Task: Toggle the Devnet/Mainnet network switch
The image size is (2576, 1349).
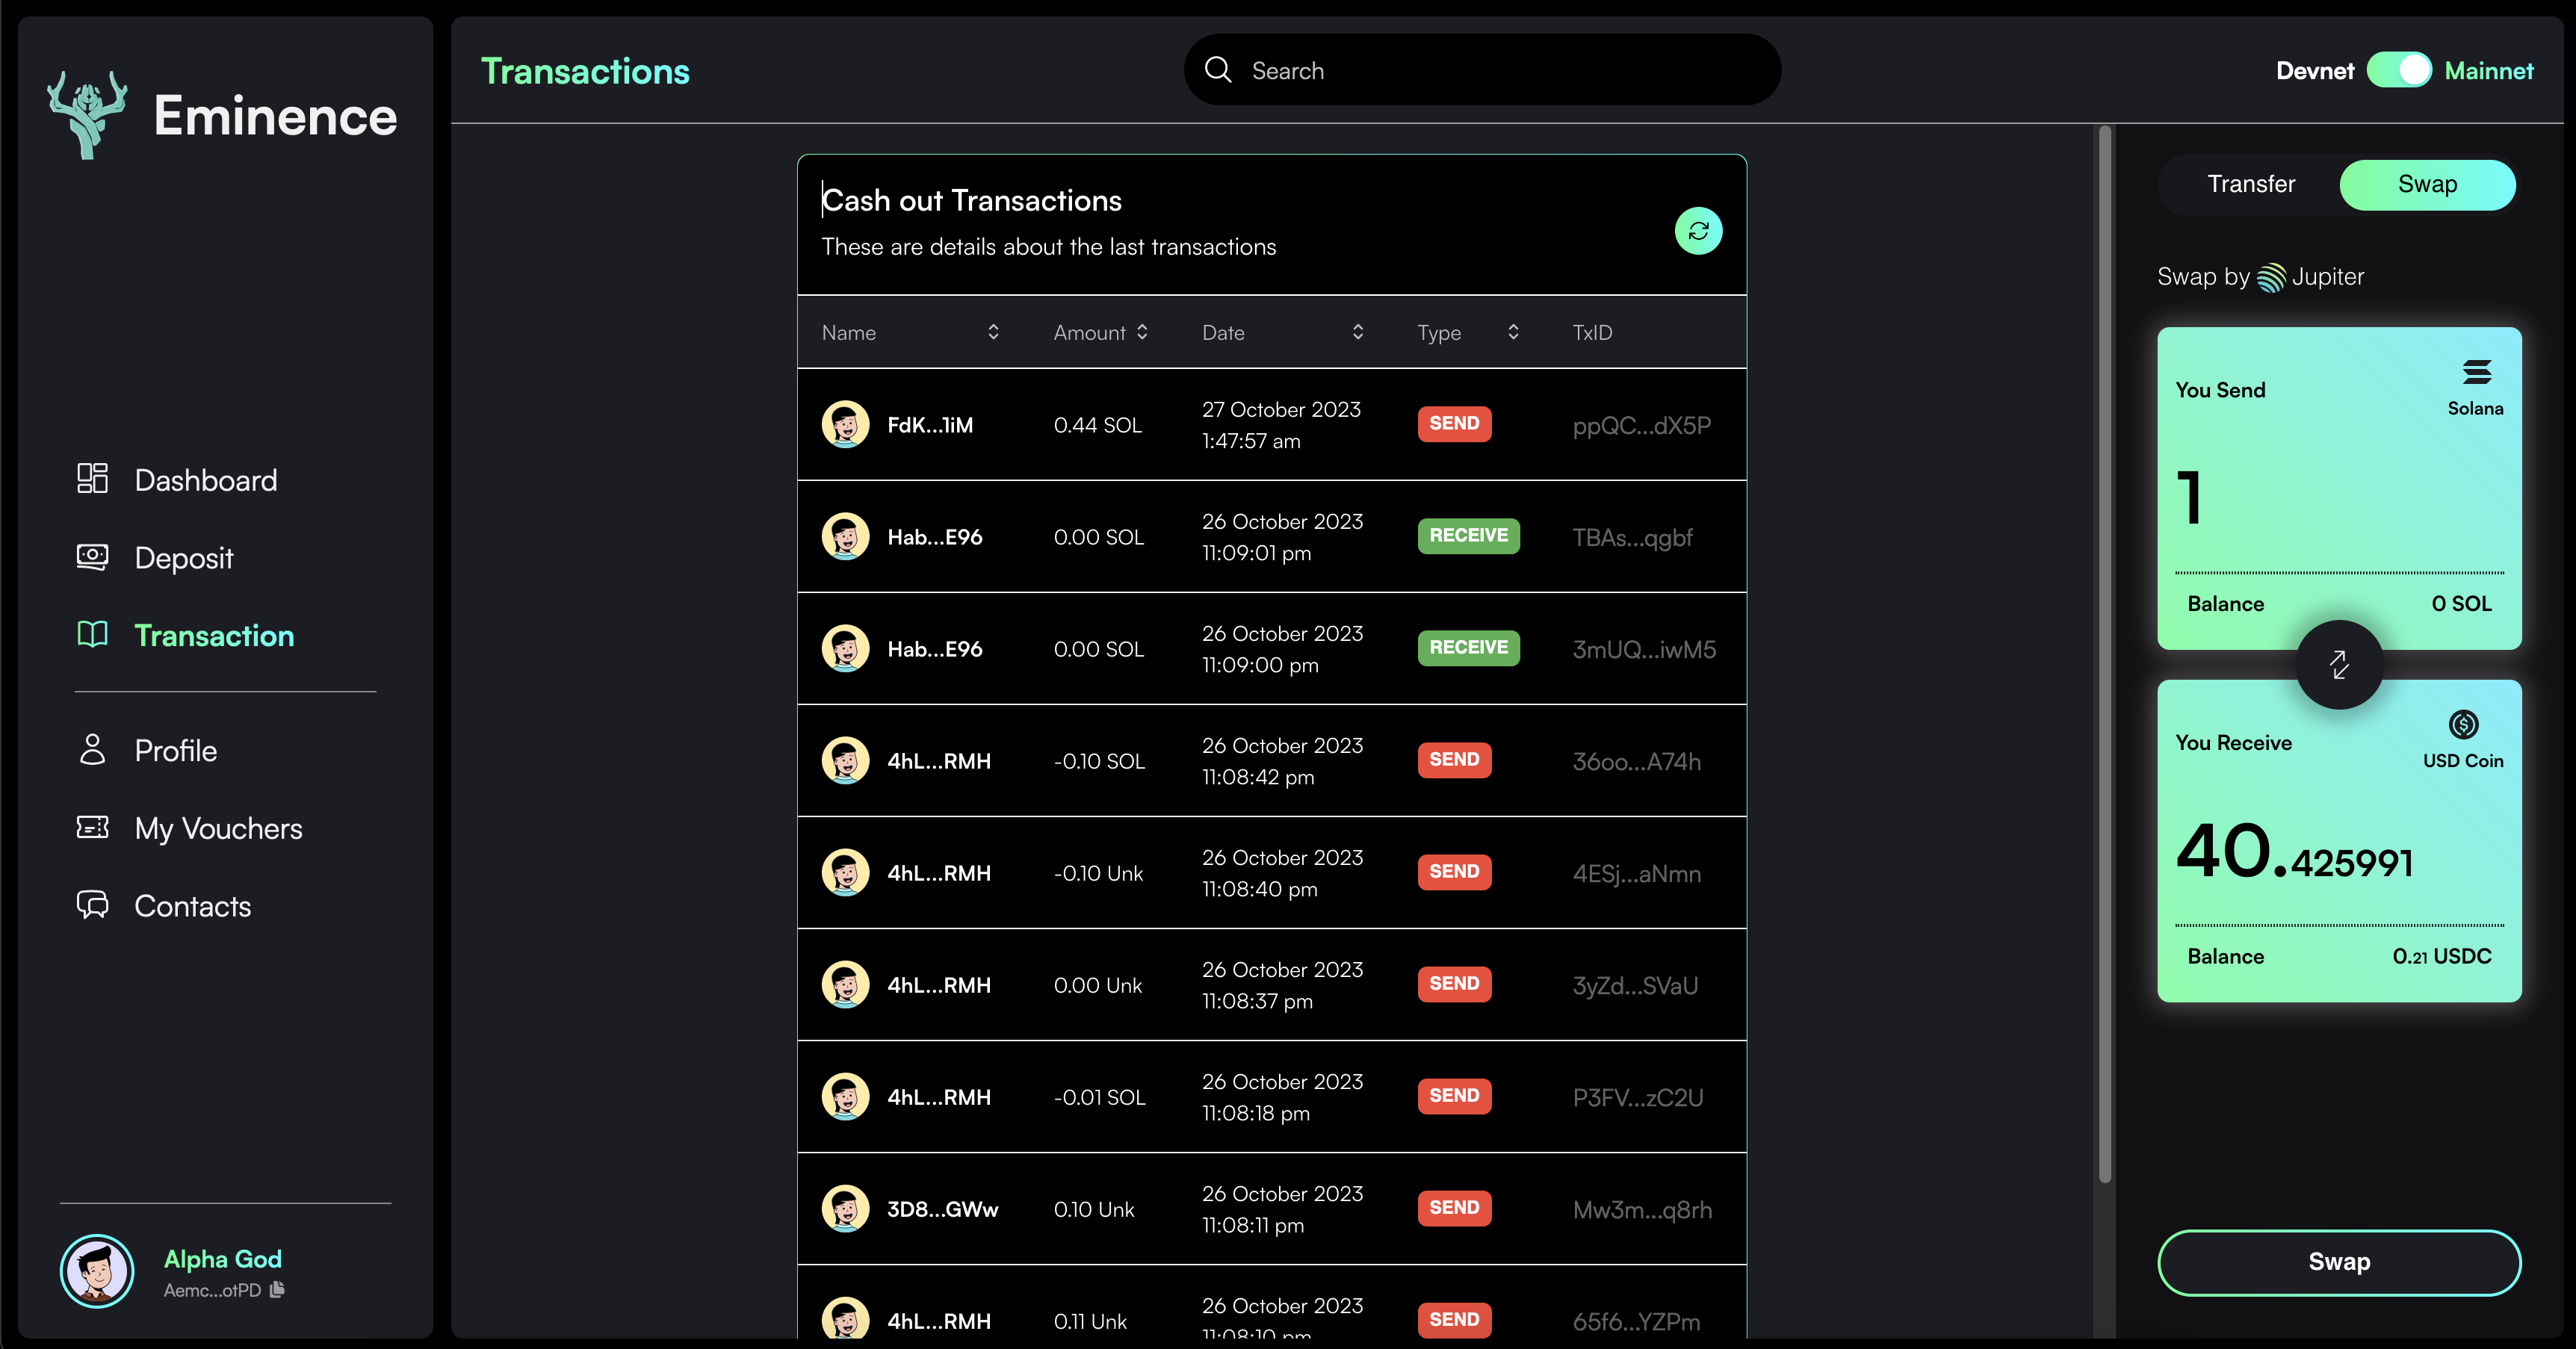Action: (x=2398, y=70)
